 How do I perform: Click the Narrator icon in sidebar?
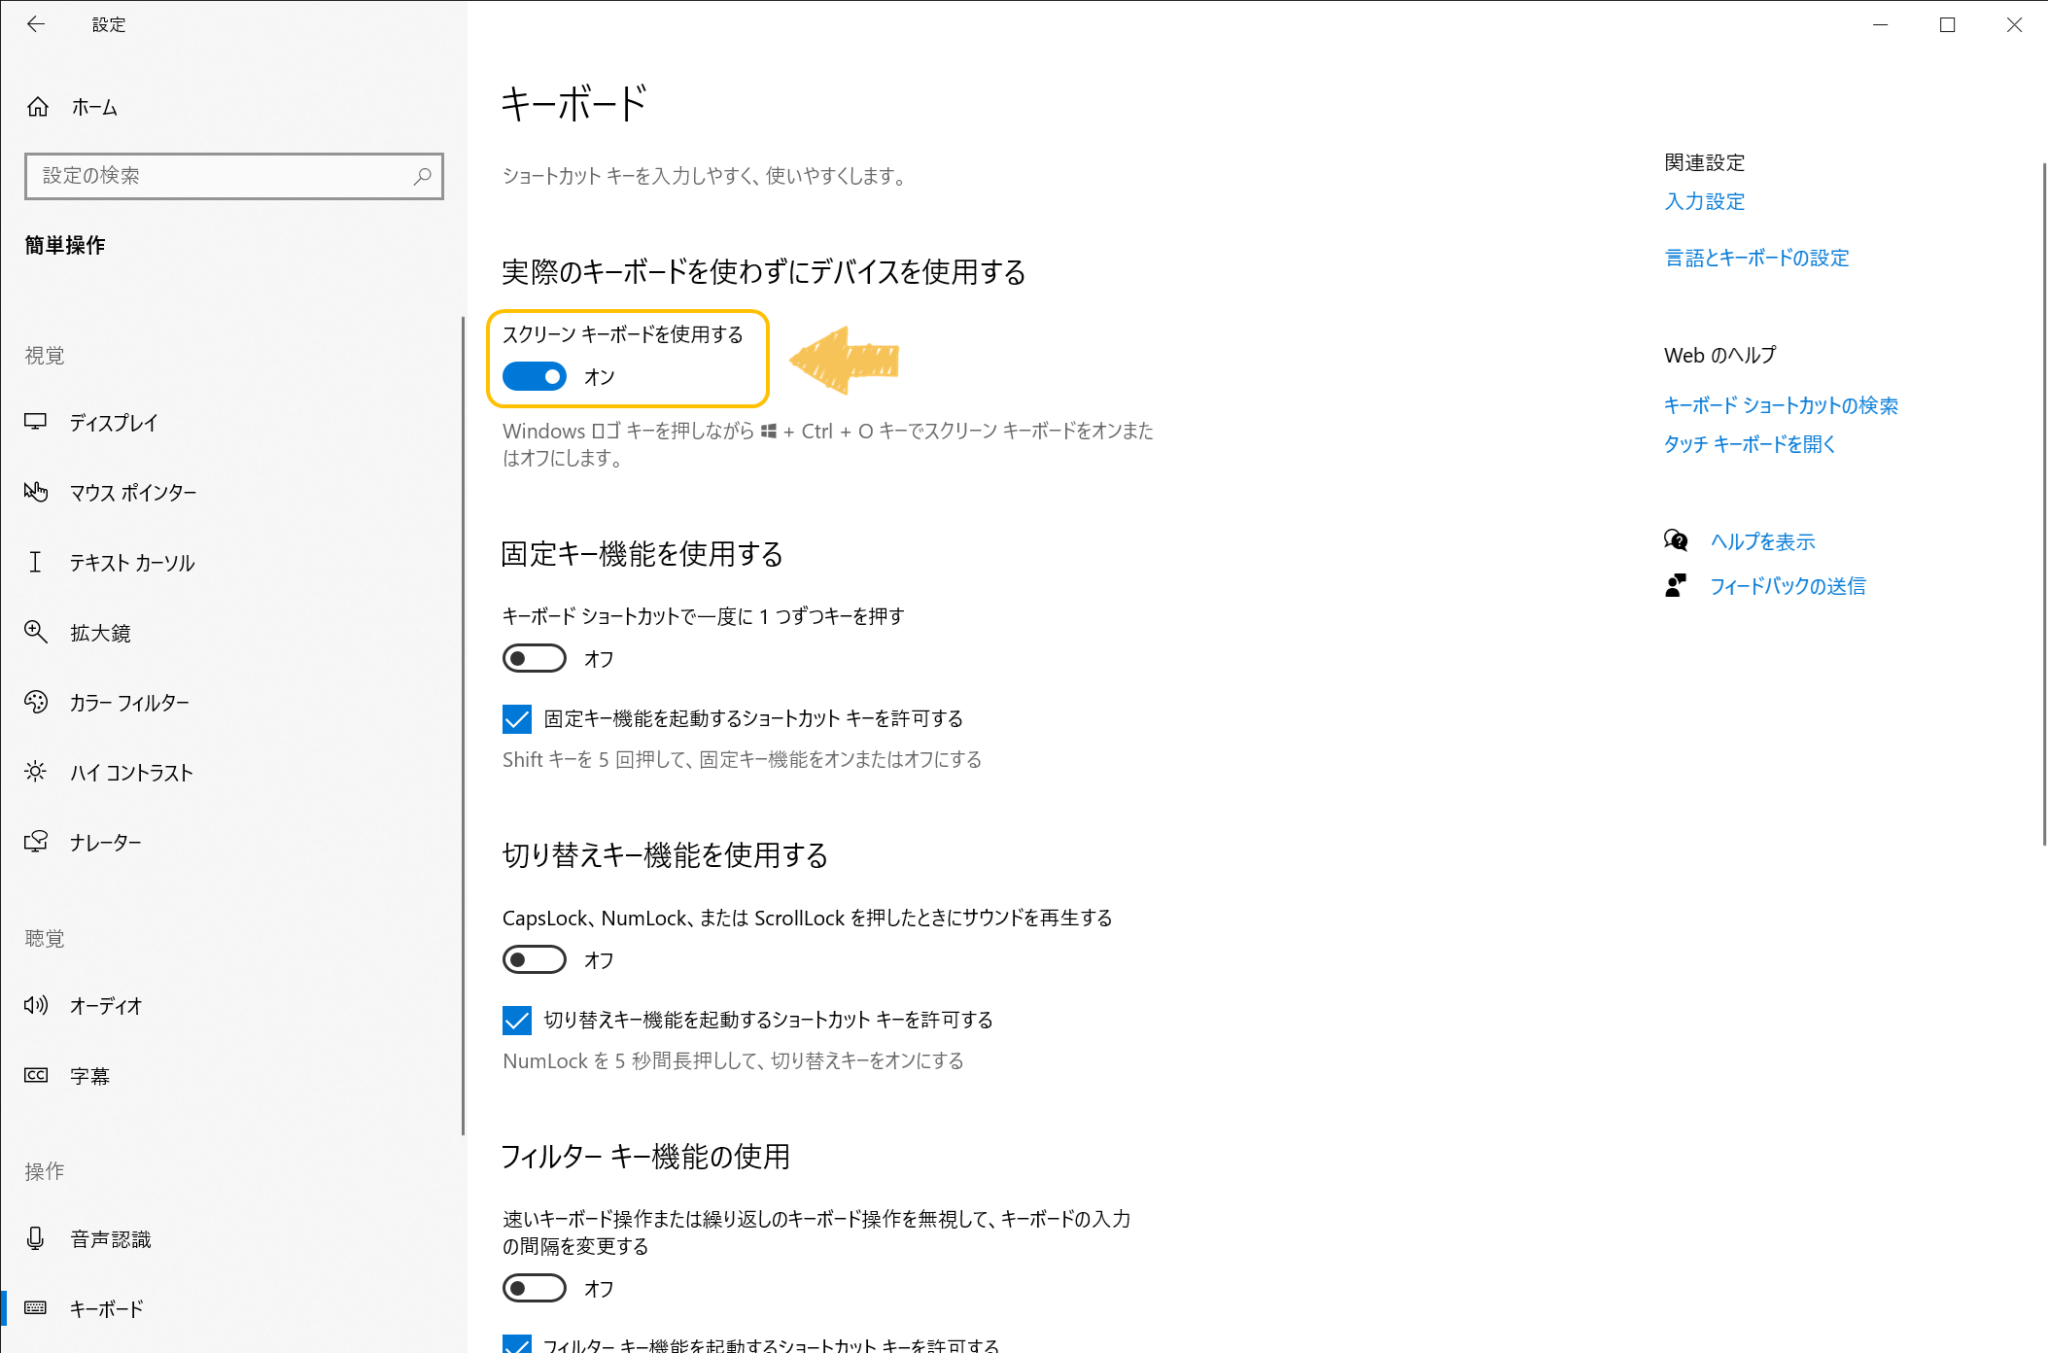pos(36,842)
